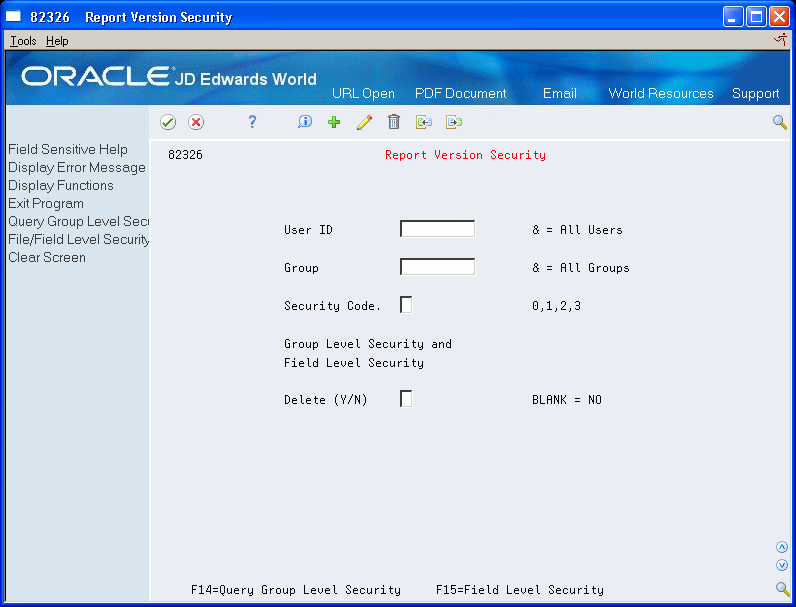Click the bottom magnifying glass icon
Image resolution: width=796 pixels, height=607 pixels.
pos(782,589)
